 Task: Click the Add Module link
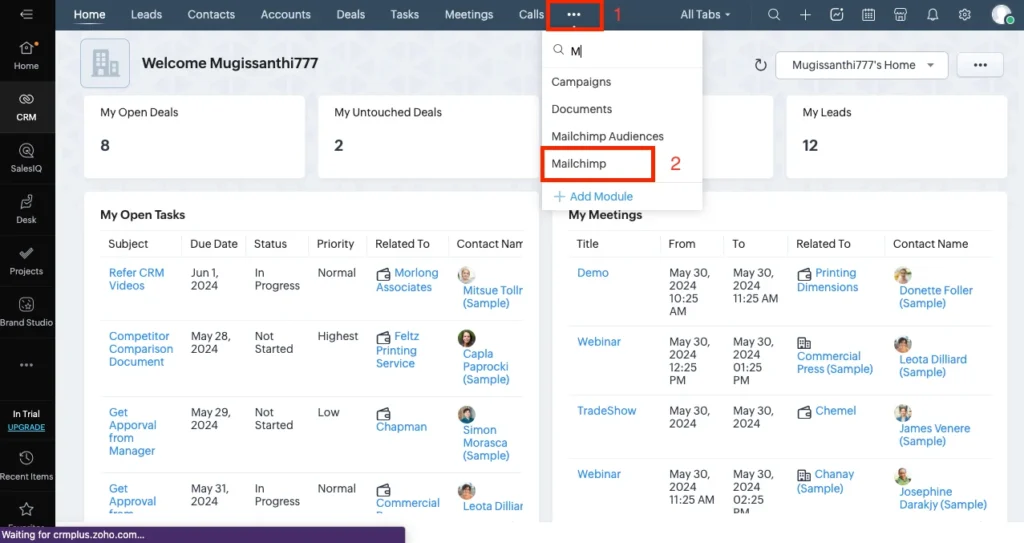tap(594, 197)
